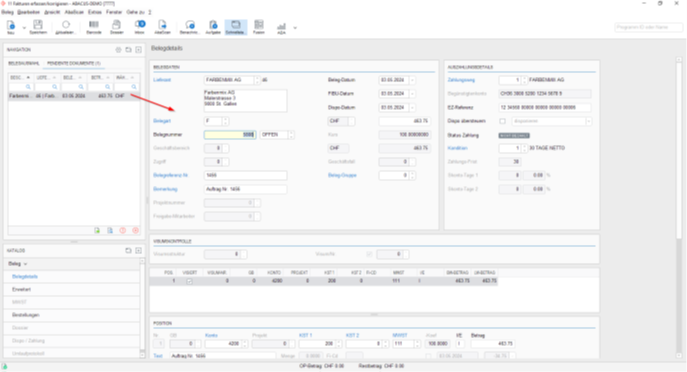This screenshot has height=372, width=687.
Task: Switch to the Pendente Dokumente tab
Action: click(x=74, y=64)
